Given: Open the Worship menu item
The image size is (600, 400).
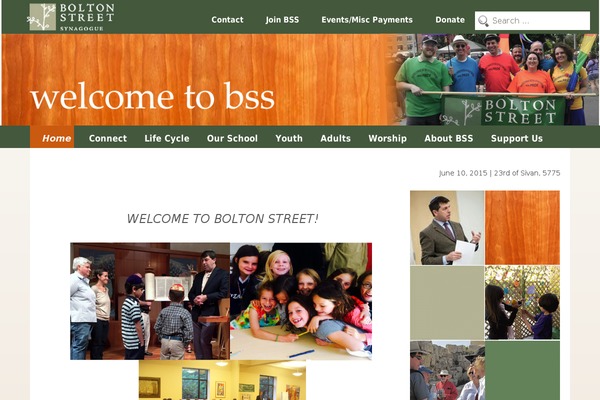Looking at the screenshot, I should [x=388, y=138].
